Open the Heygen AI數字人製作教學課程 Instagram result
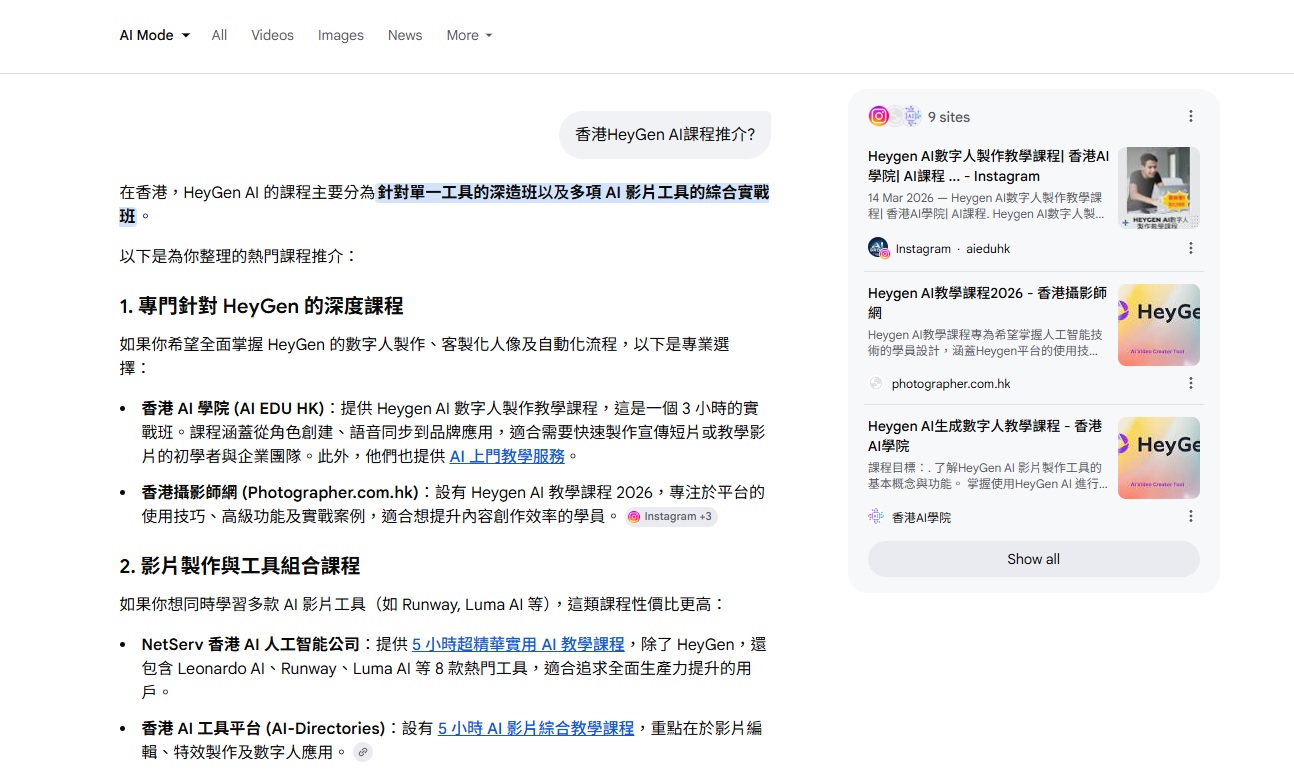 988,166
